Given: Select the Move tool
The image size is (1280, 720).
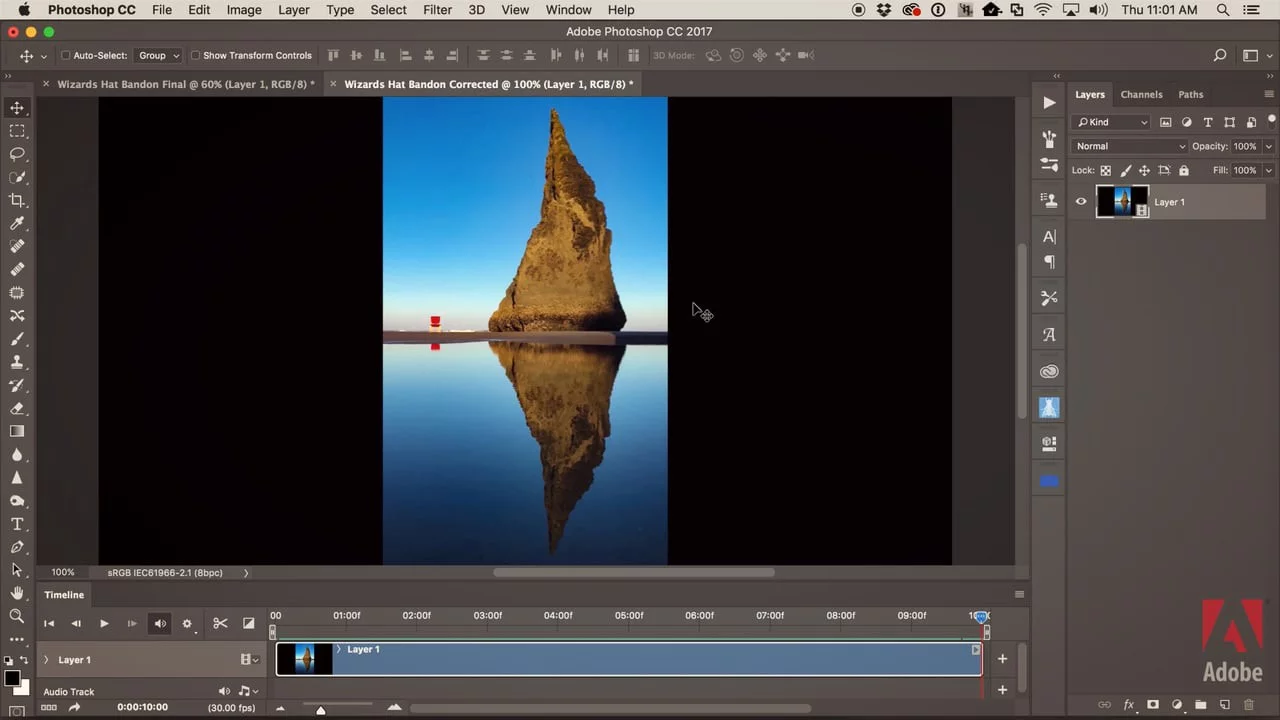Looking at the screenshot, I should (16, 107).
